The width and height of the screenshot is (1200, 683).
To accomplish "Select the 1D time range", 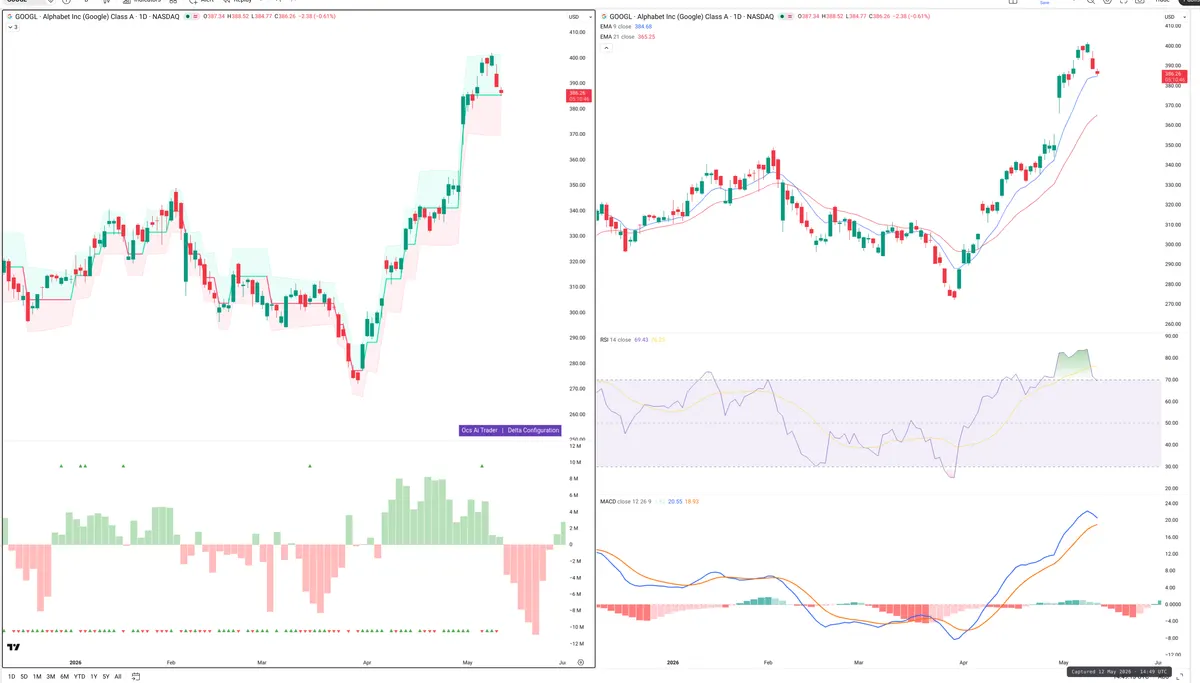I will (11, 677).
